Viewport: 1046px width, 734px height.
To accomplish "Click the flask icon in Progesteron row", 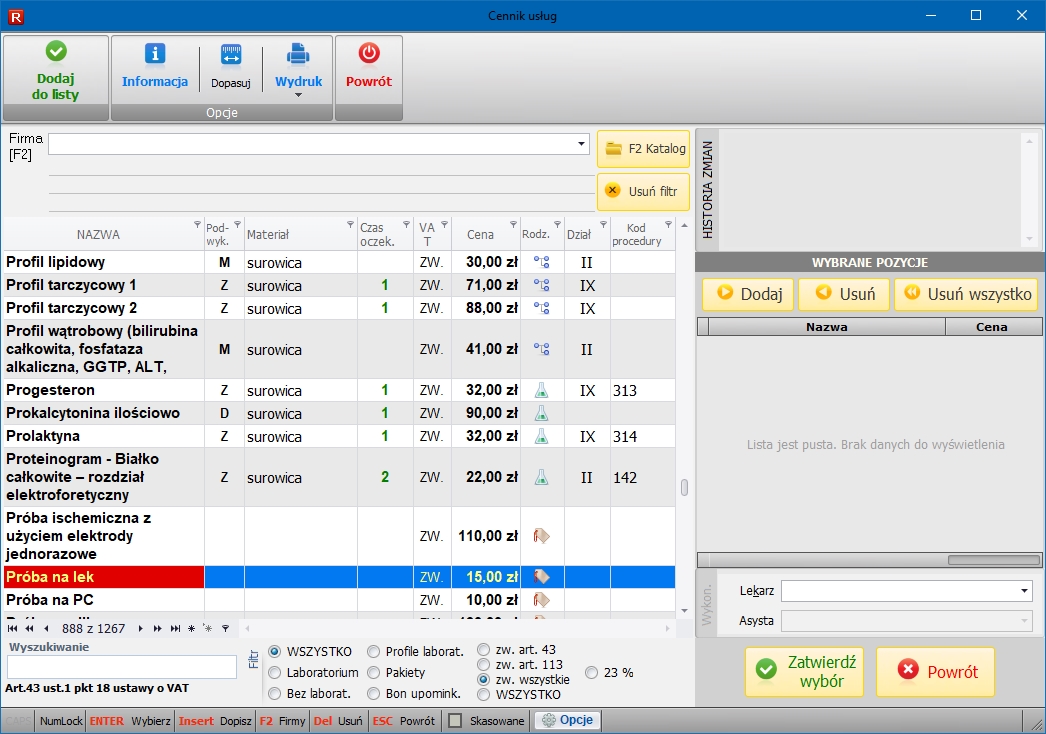I will click(x=541, y=390).
